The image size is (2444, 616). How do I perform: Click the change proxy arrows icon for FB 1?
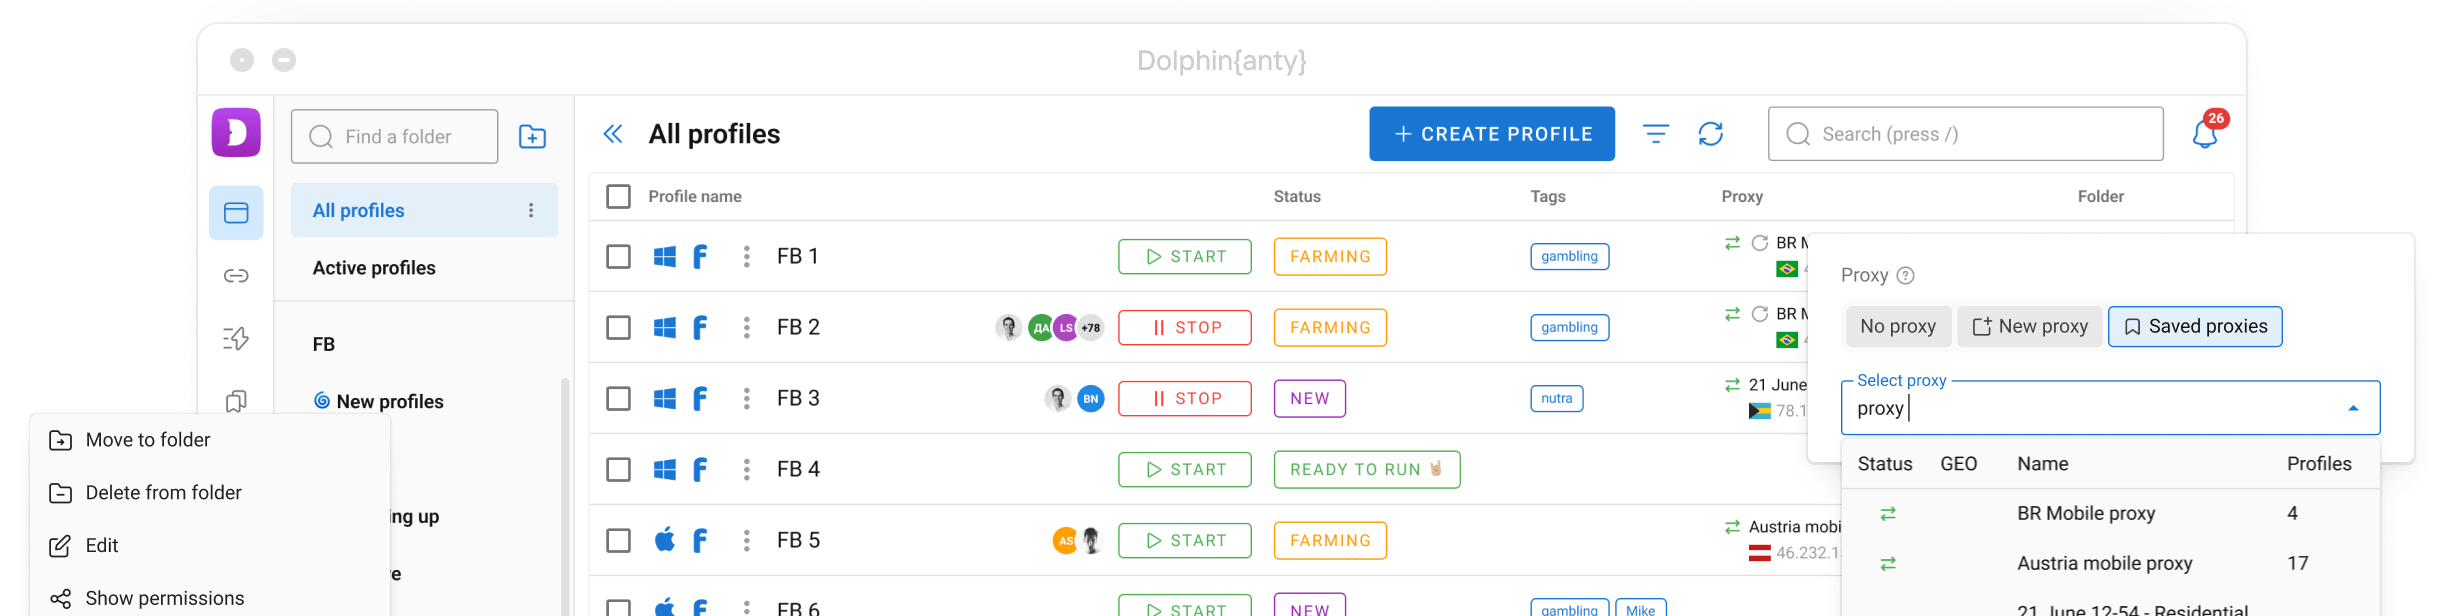point(1732,243)
